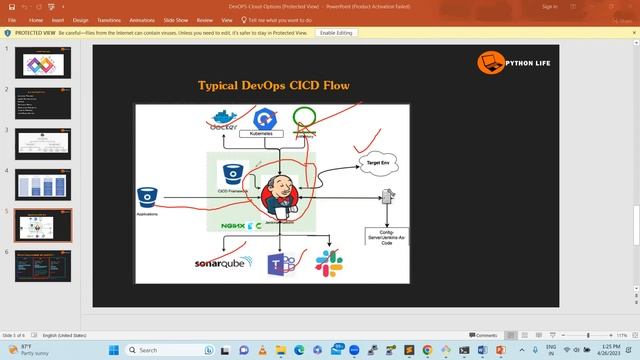The height and width of the screenshot is (360, 640).
Task: Click the Previous Slide arrow in the scrollbar
Action: (636, 296)
